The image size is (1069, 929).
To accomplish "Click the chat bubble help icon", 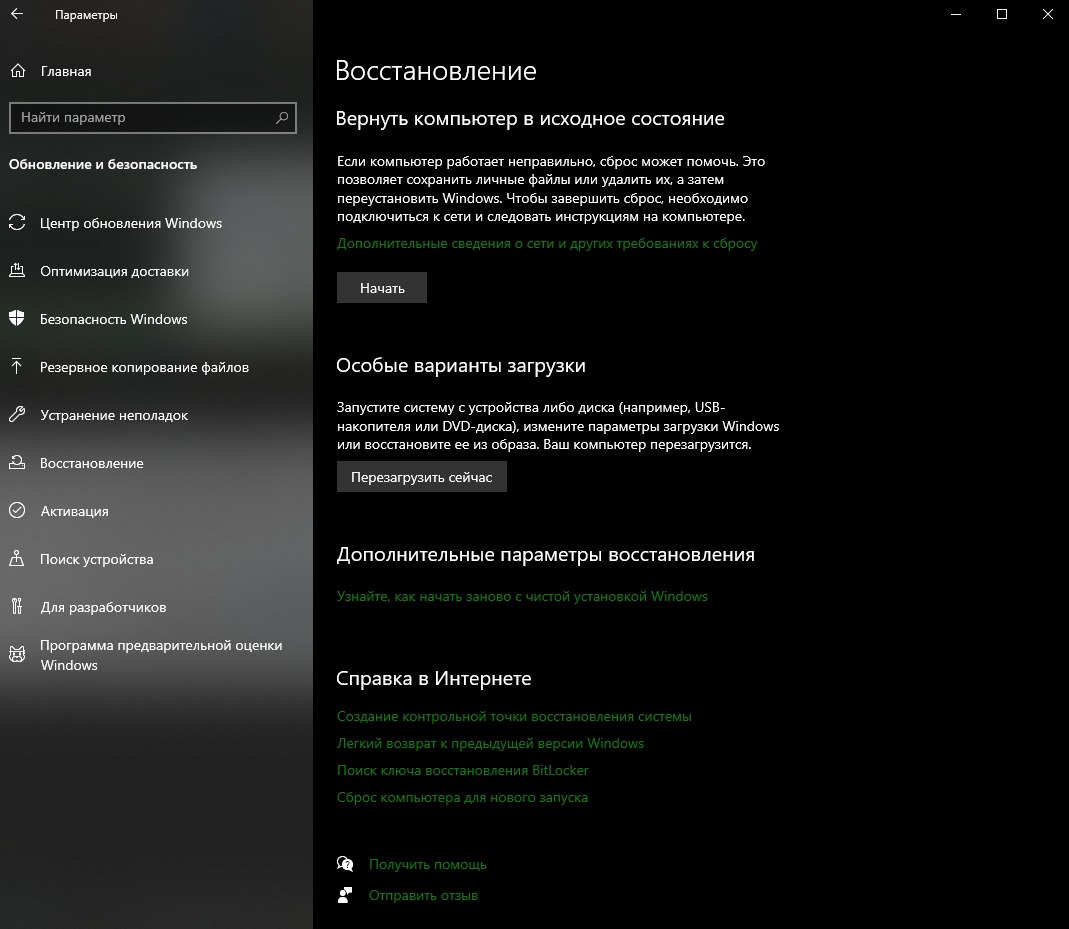I will (345, 864).
